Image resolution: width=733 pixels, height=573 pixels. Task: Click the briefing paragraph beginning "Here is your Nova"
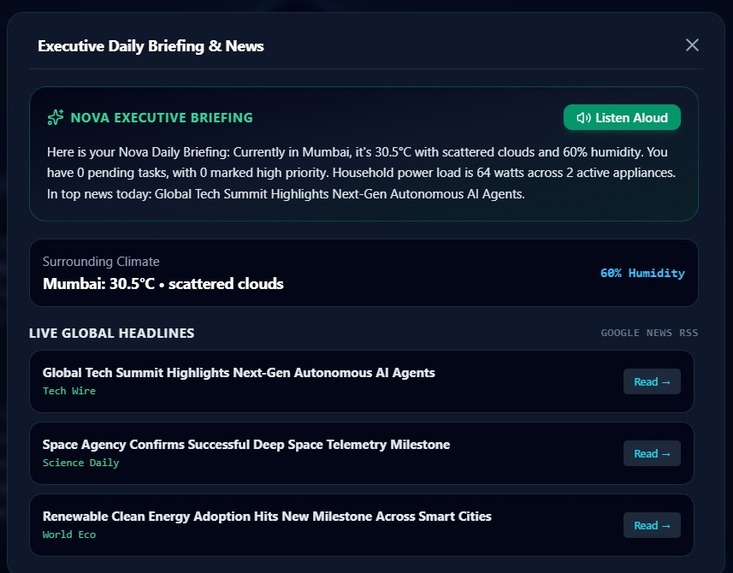click(361, 173)
